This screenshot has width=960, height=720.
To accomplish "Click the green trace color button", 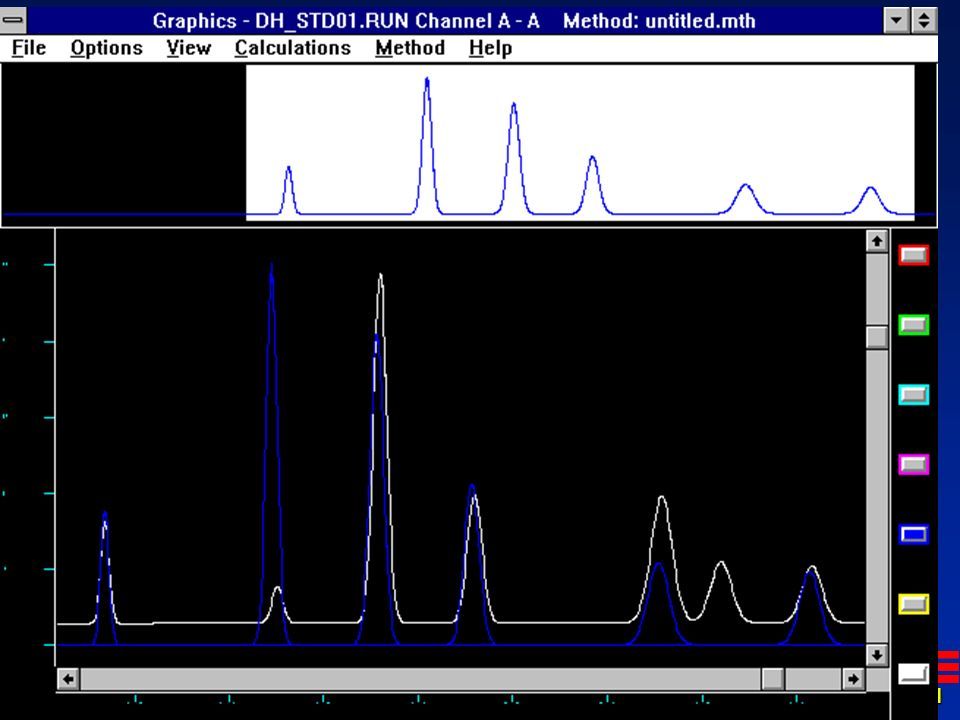I will (913, 324).
